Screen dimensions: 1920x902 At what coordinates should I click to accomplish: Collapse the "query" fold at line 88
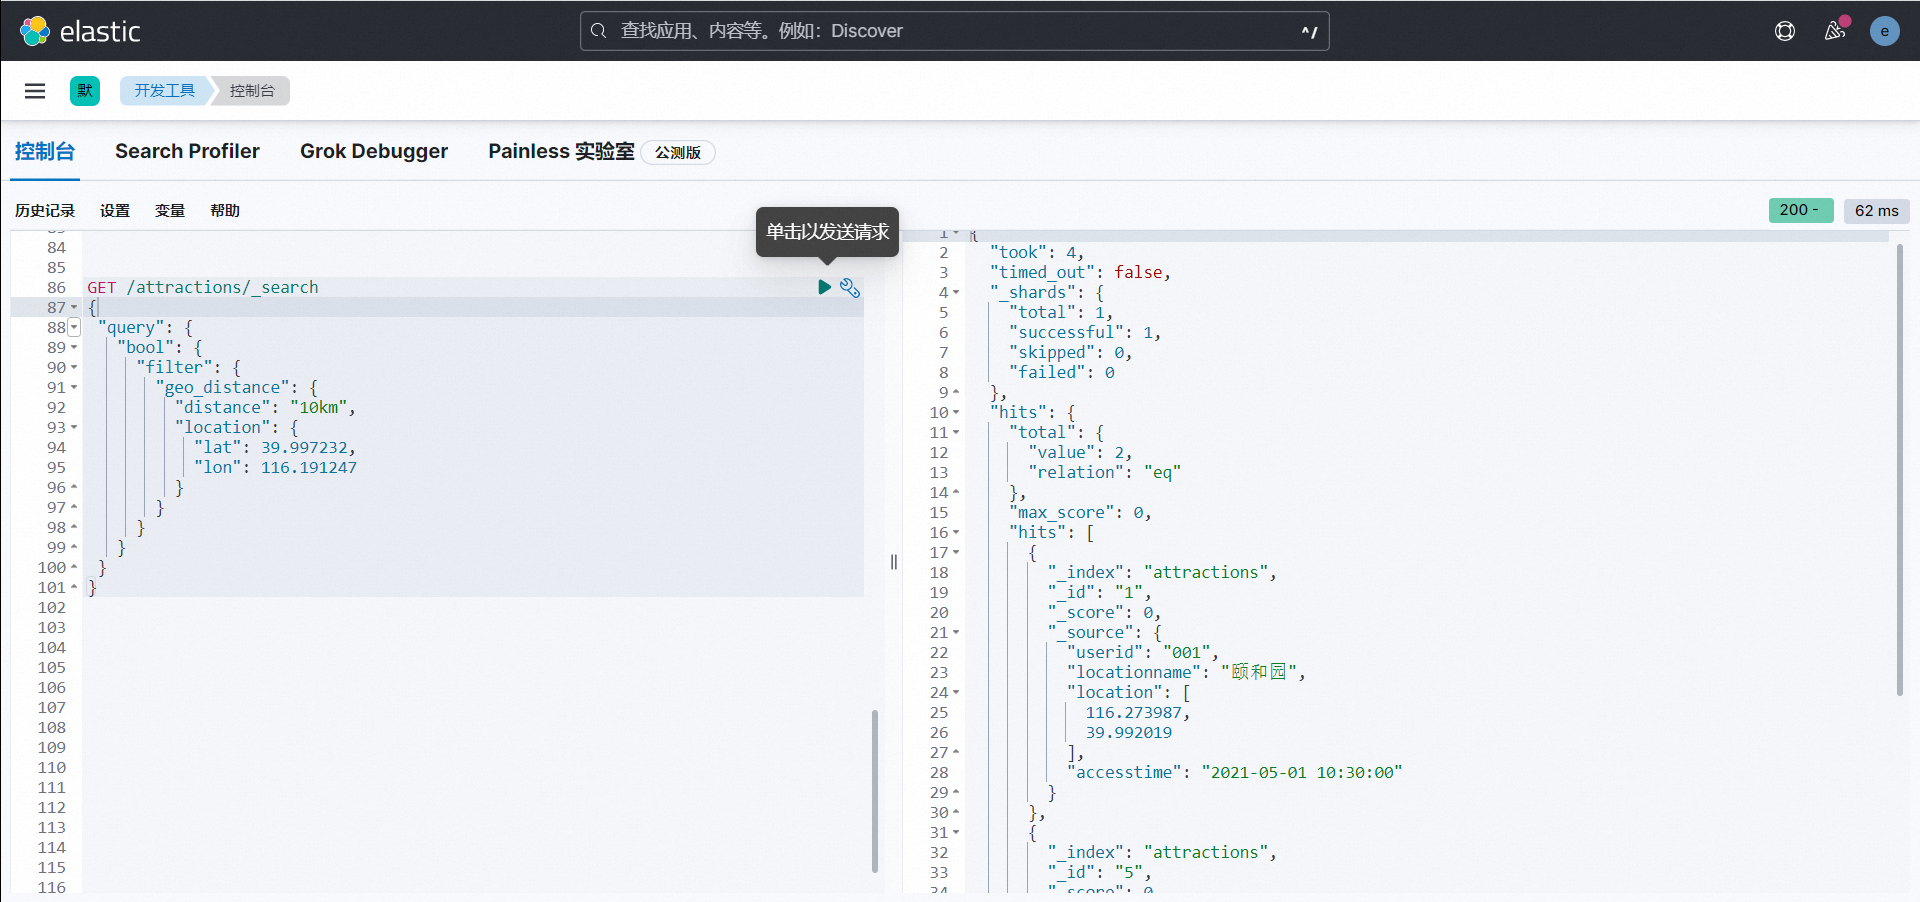[74, 328]
